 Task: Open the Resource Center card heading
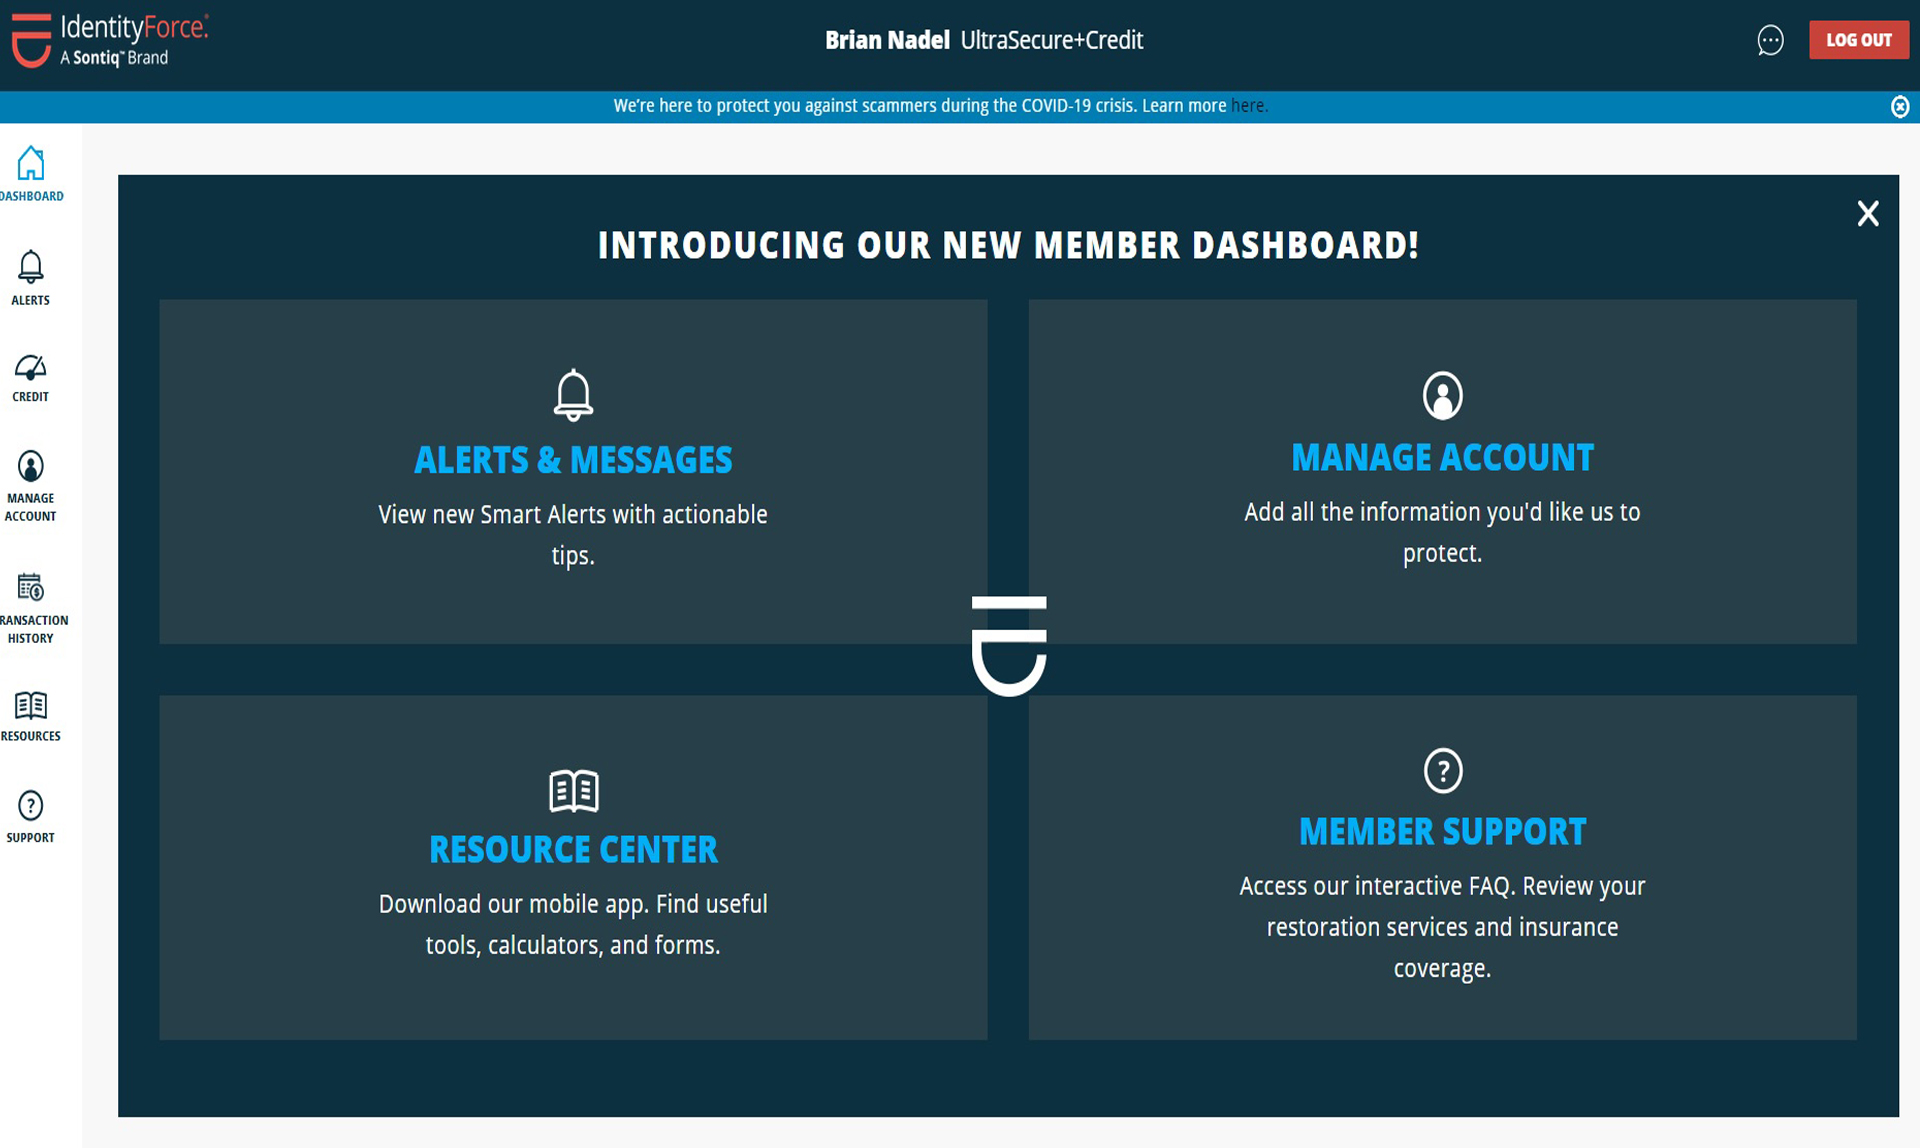pyautogui.click(x=573, y=850)
